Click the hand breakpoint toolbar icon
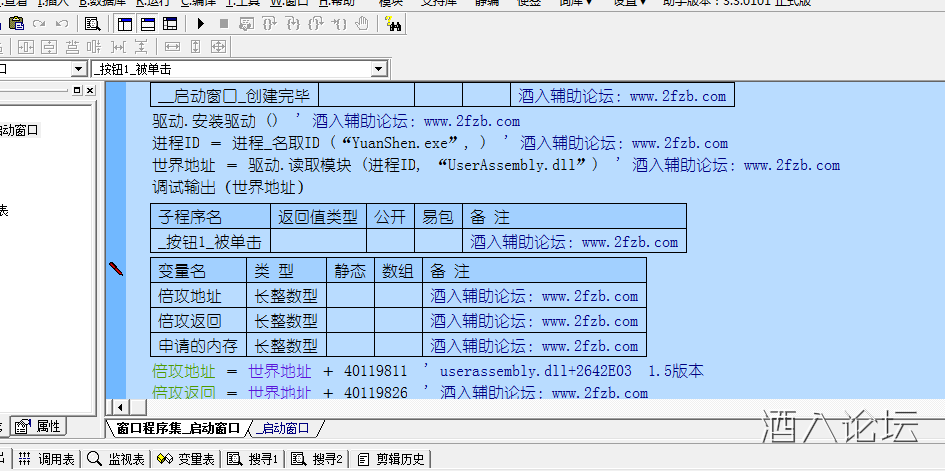This screenshot has width=945, height=471. (x=362, y=23)
